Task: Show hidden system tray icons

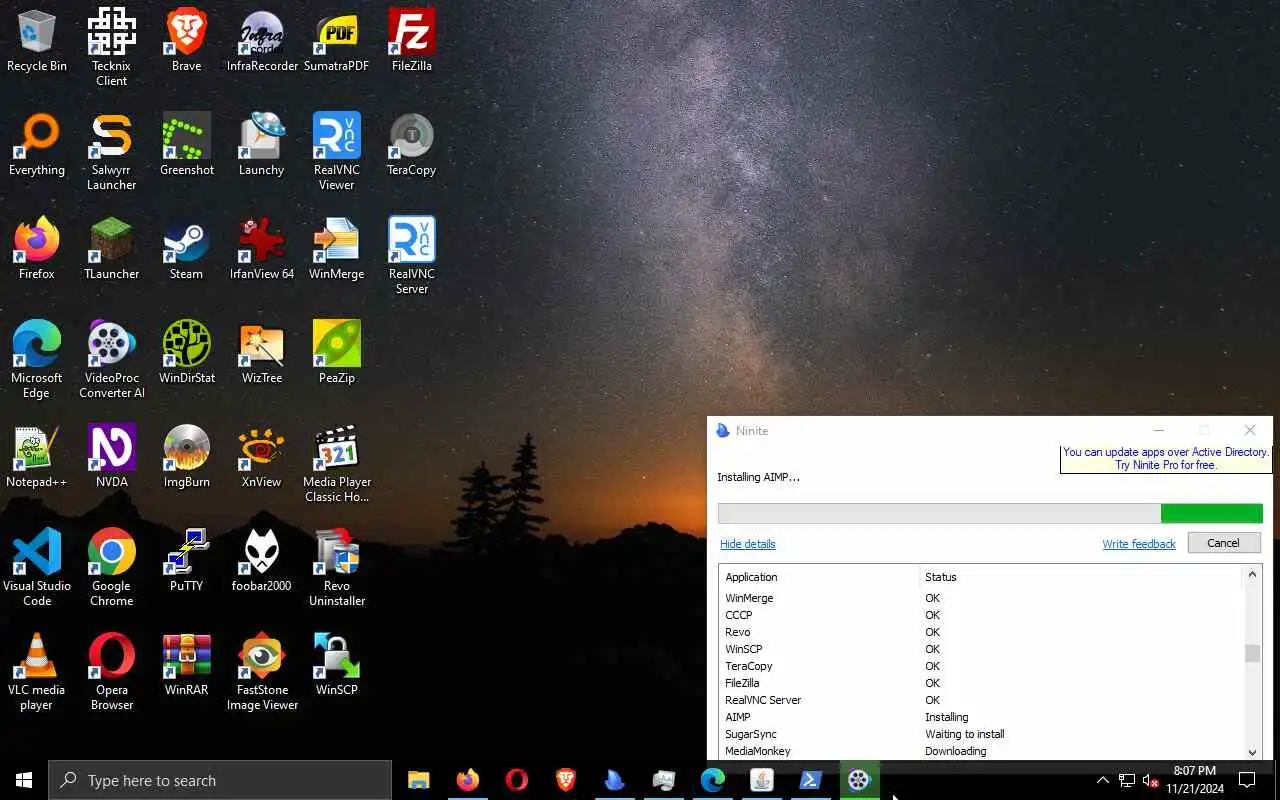Action: point(1103,780)
